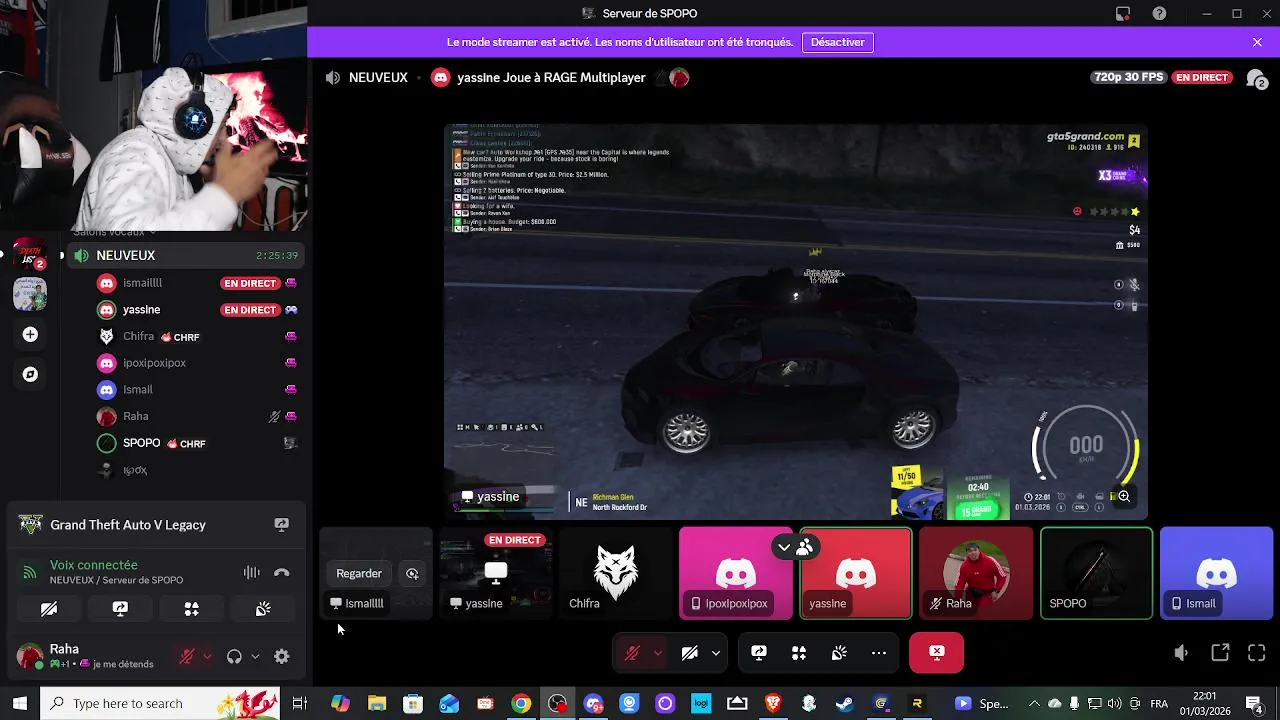Open soundboard from call control bar

(839, 653)
